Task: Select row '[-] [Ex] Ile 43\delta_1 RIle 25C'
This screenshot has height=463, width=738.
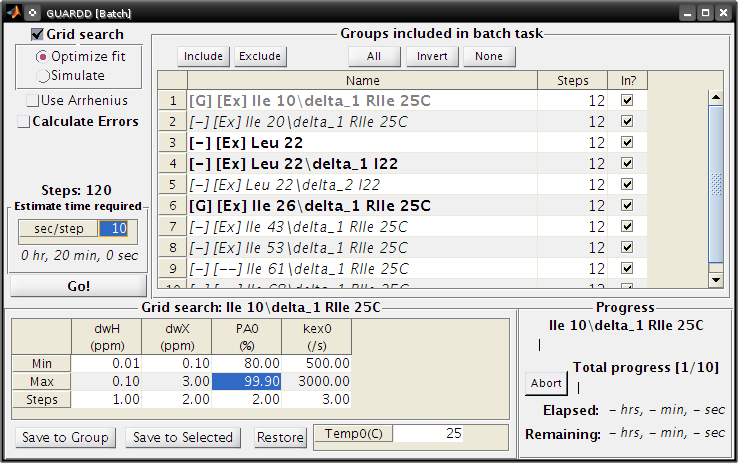Action: pyautogui.click(x=362, y=227)
